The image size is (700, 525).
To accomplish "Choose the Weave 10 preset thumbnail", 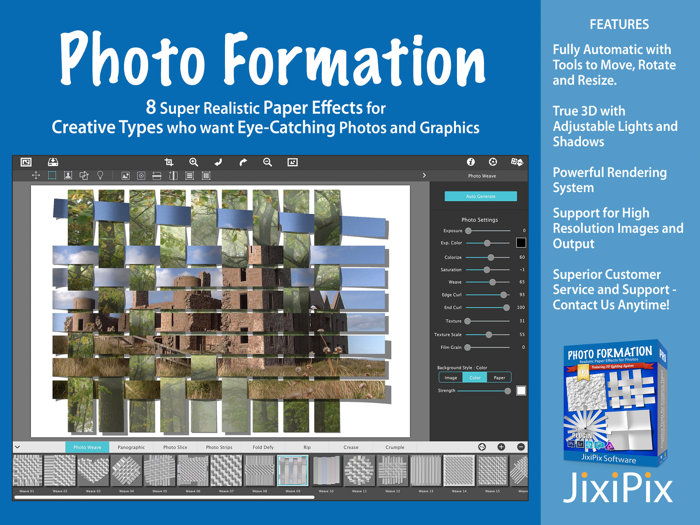I will (326, 471).
